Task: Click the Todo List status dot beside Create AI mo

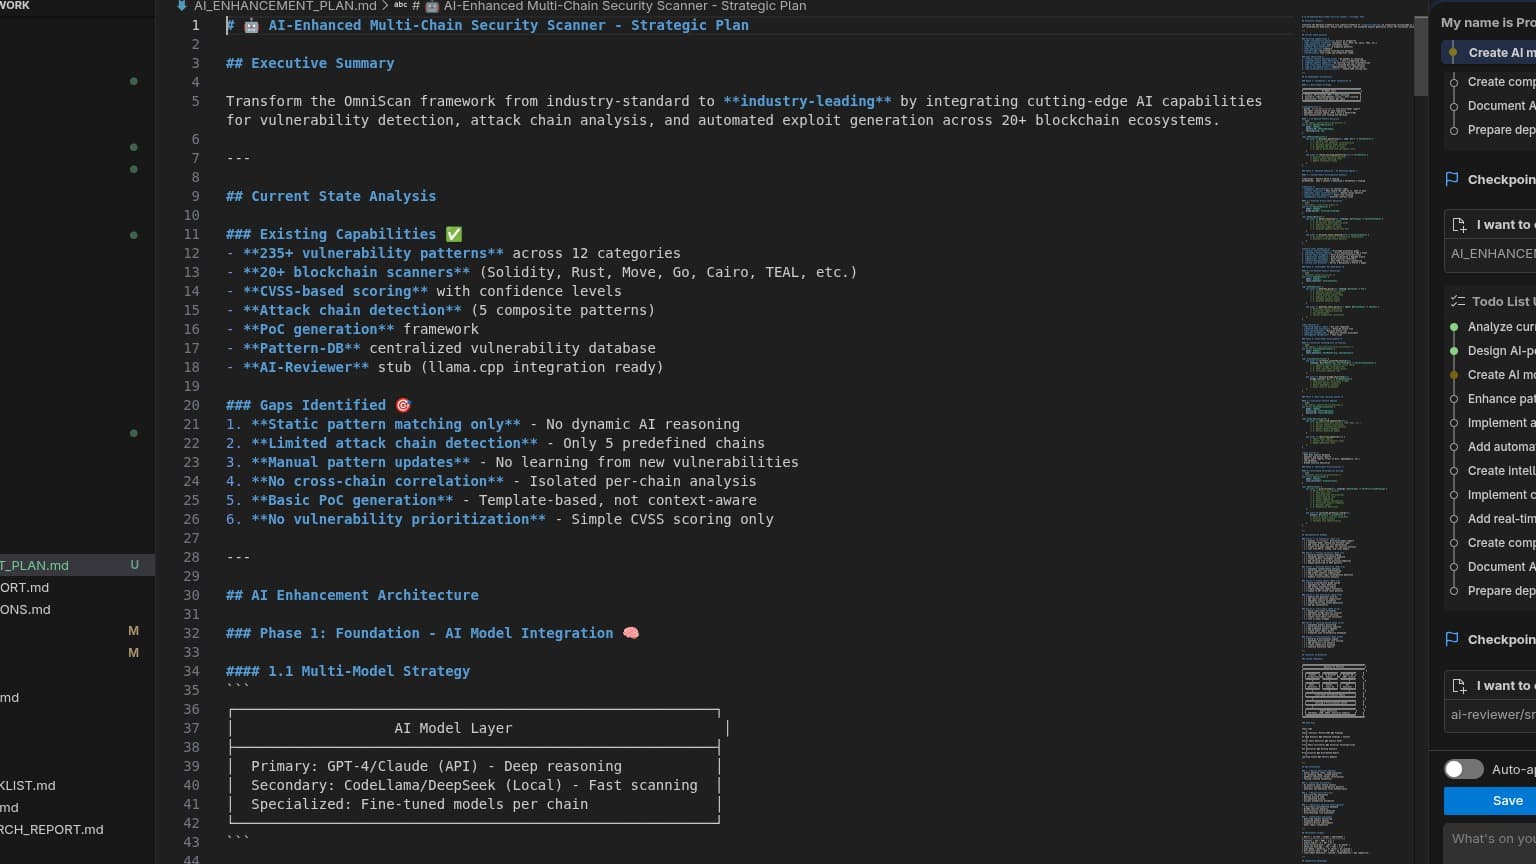Action: [x=1454, y=375]
